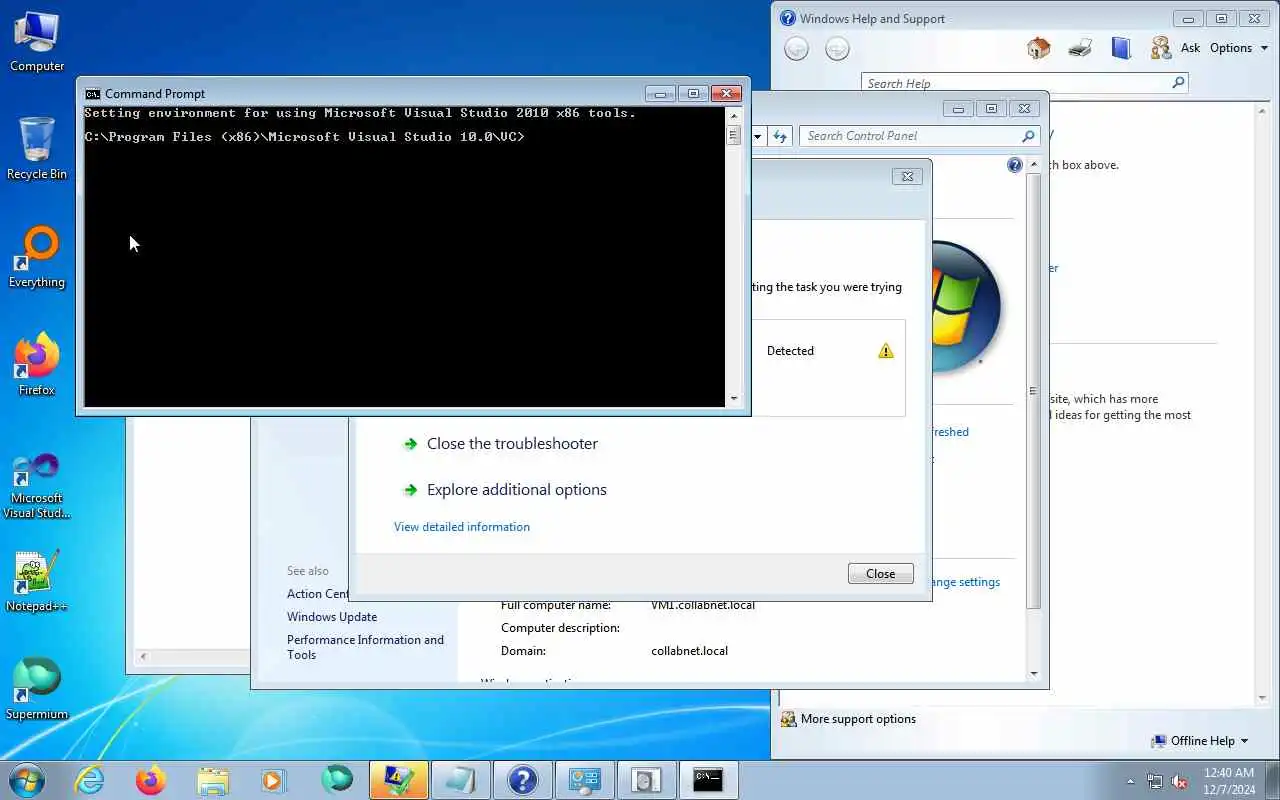
Task: Click VM1.collabnet.local full computer name
Action: point(703,605)
